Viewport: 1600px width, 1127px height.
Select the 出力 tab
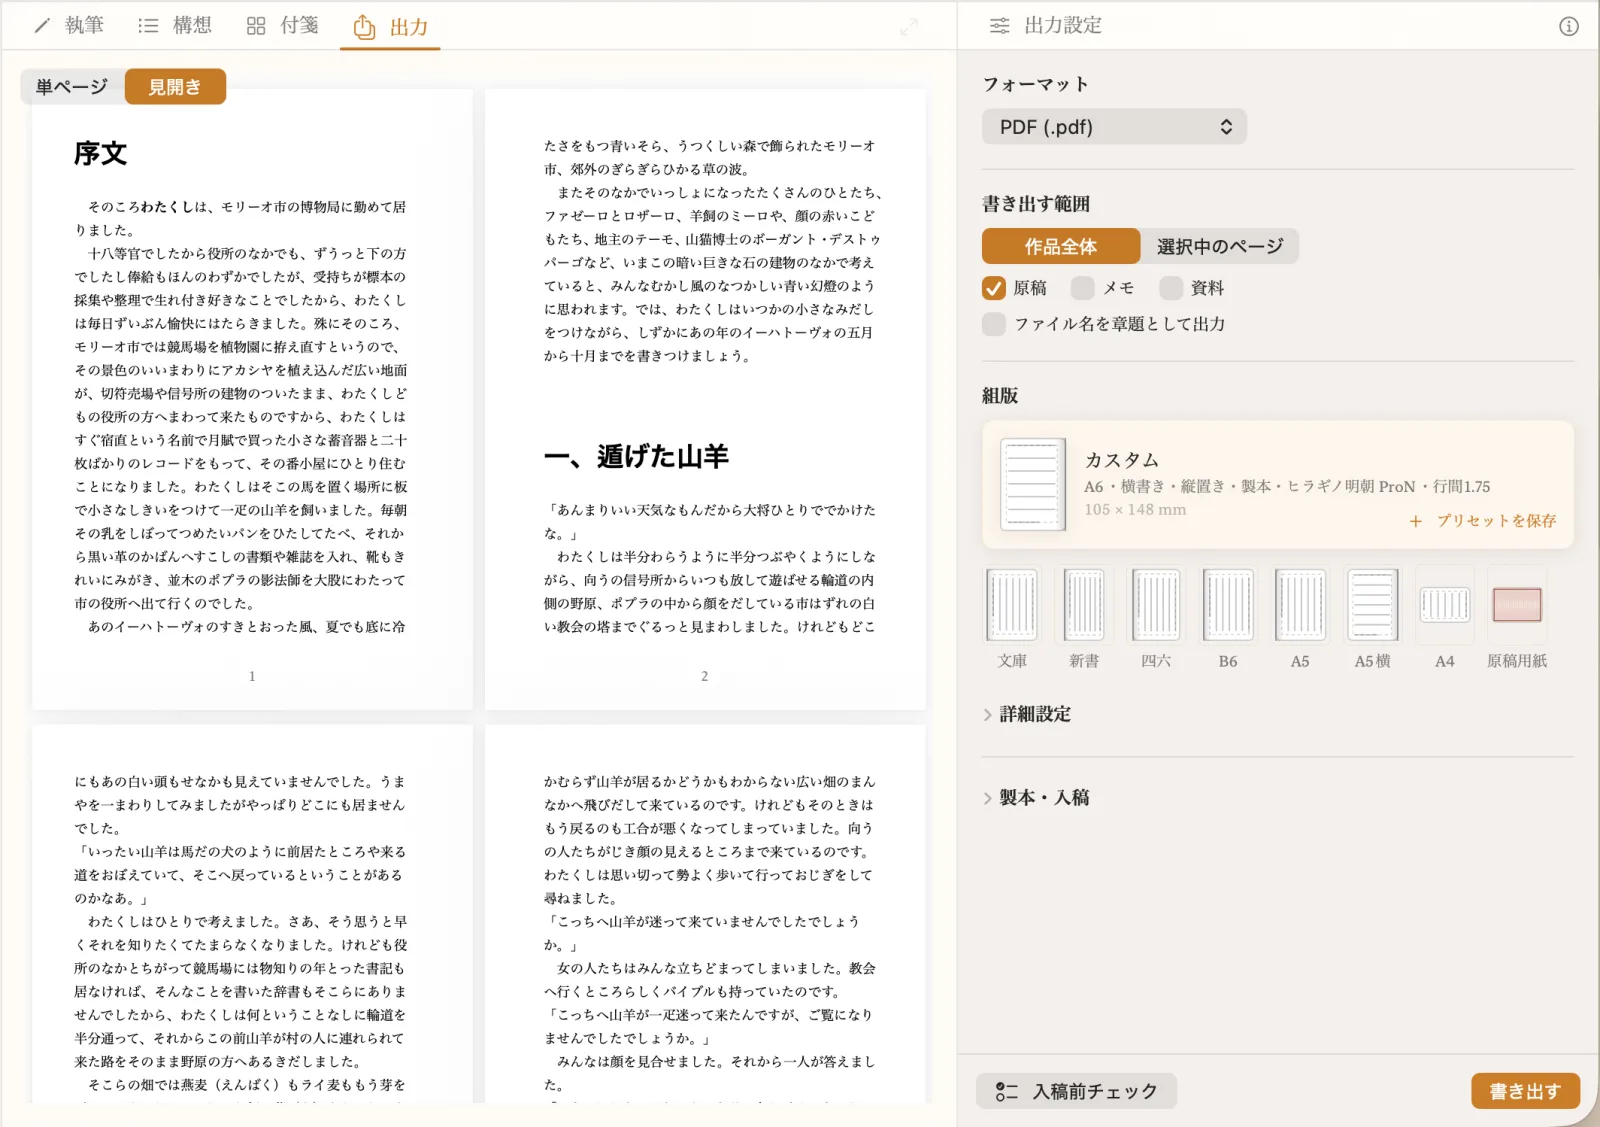[x=391, y=27]
